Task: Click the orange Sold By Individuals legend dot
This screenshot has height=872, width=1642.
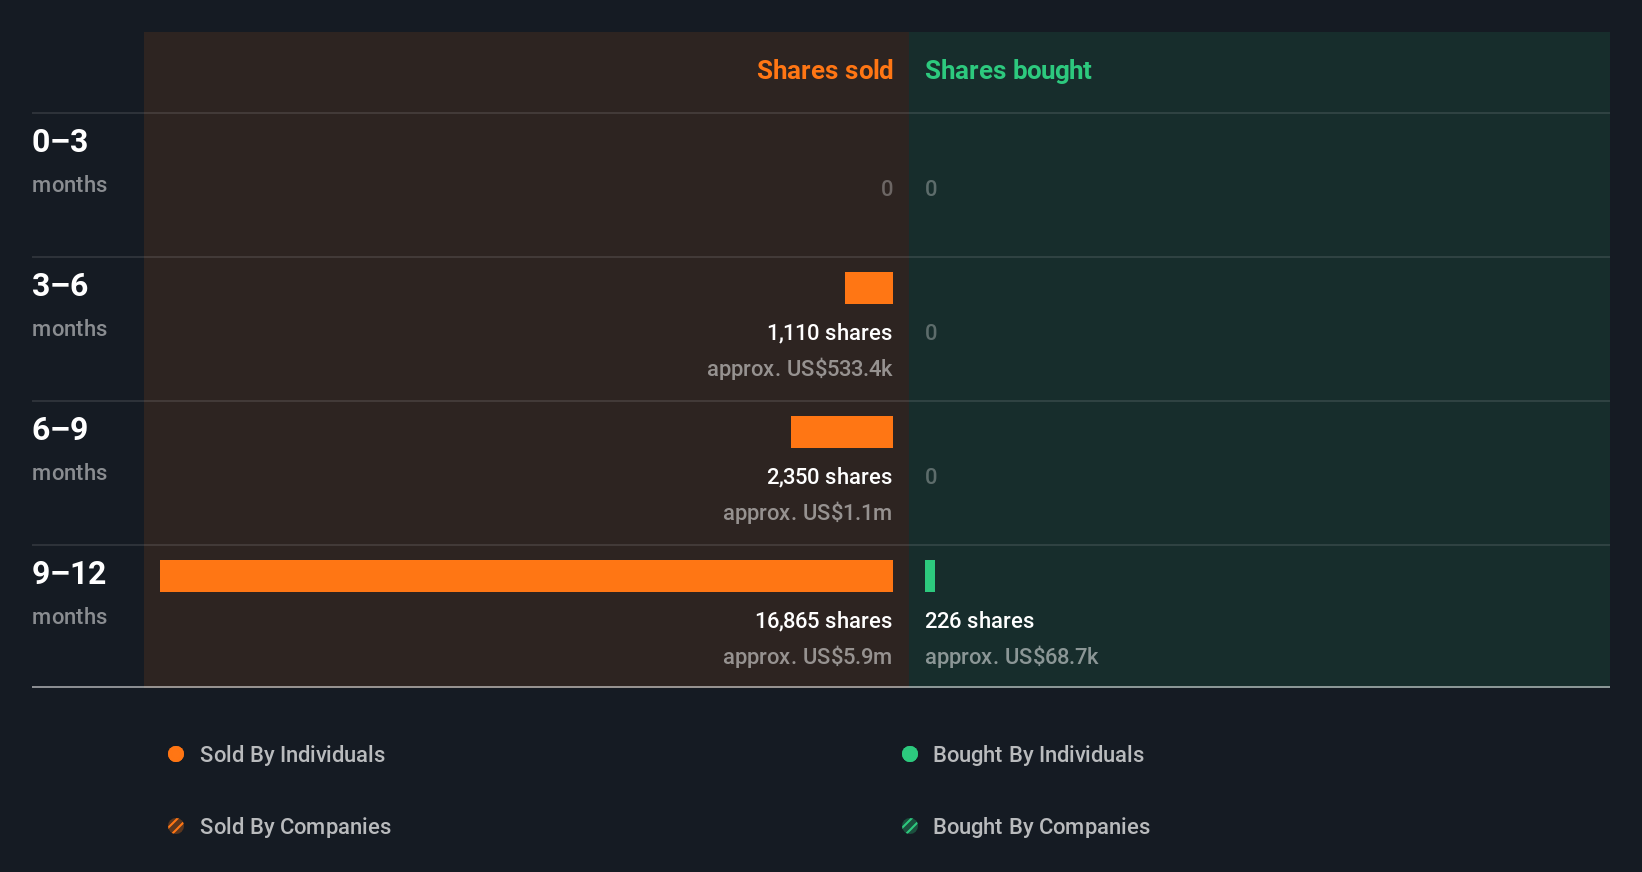Action: (x=176, y=754)
